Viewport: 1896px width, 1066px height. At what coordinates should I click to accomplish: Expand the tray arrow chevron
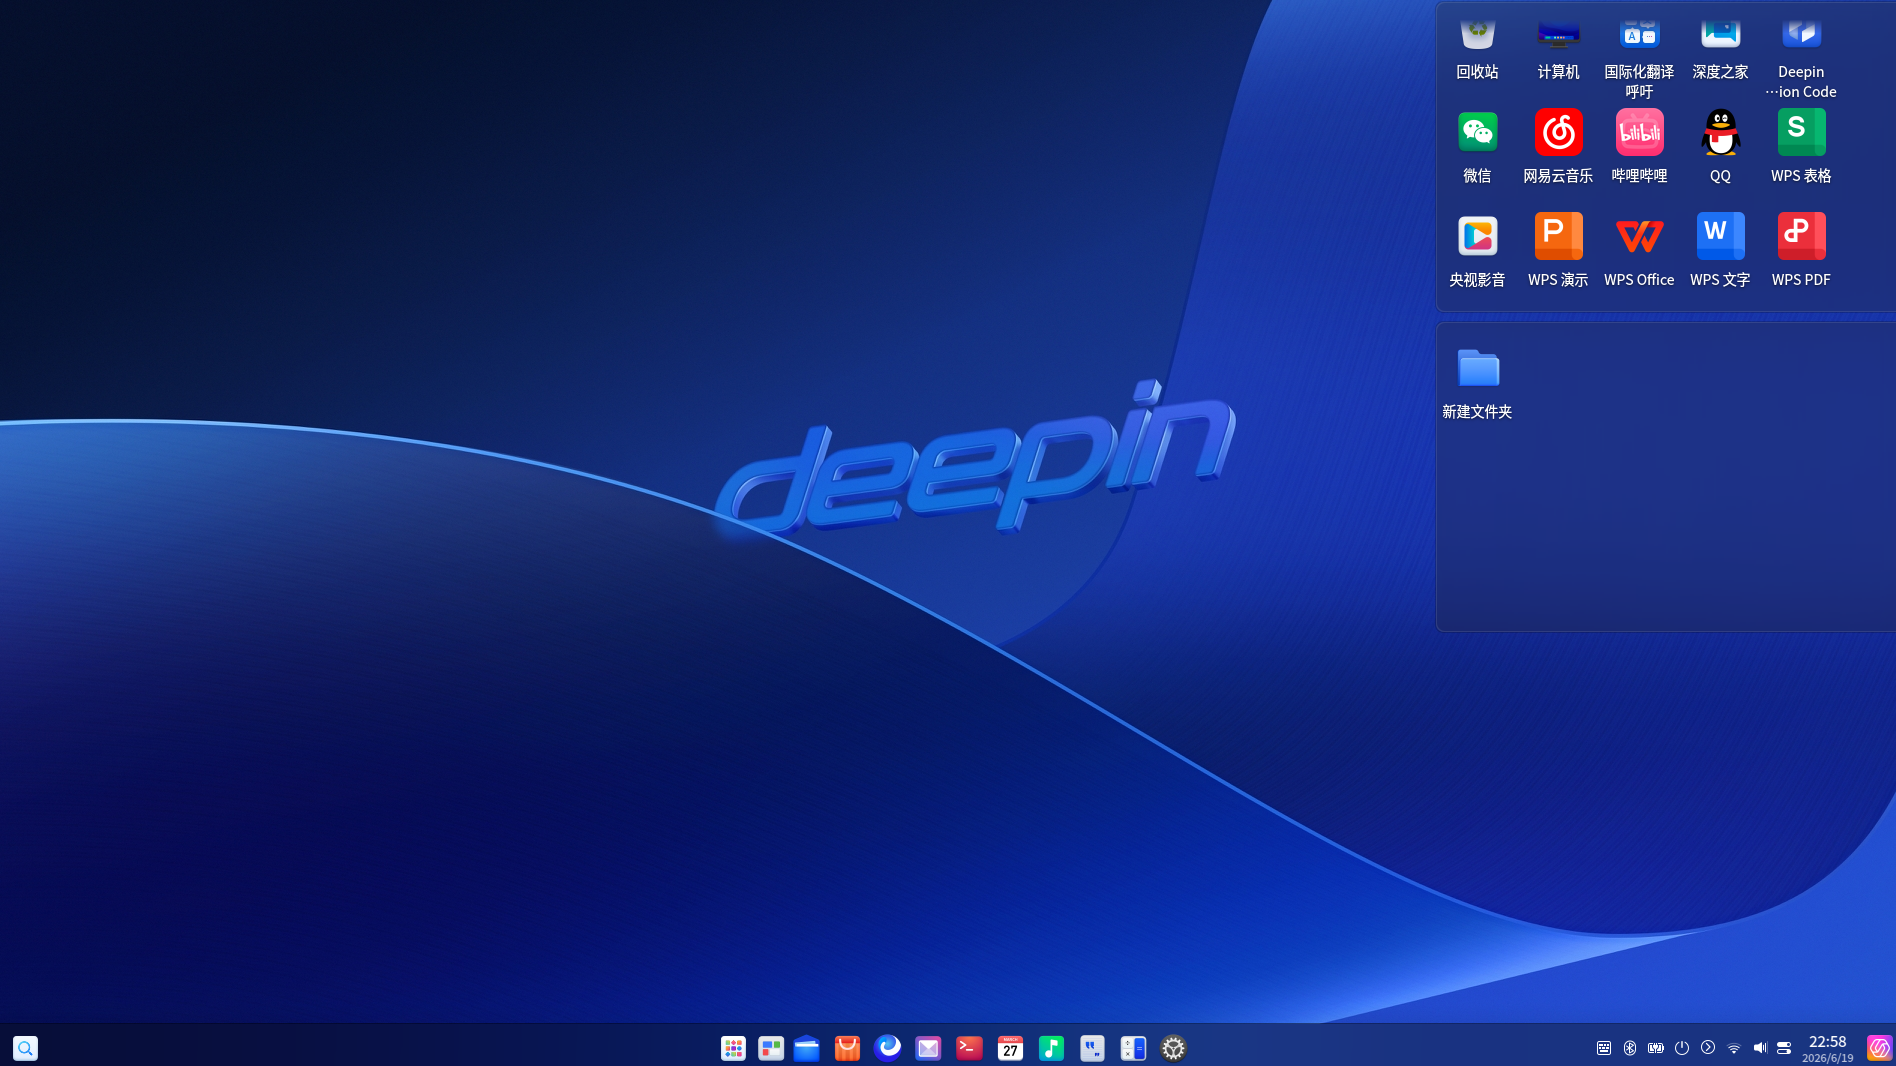tap(1708, 1048)
